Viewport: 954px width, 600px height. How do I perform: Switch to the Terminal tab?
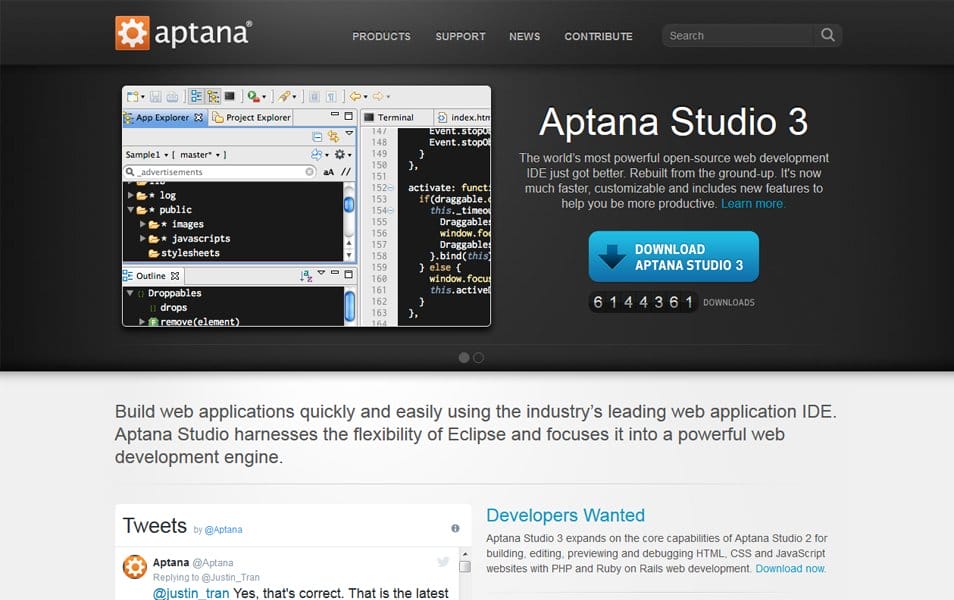(396, 117)
